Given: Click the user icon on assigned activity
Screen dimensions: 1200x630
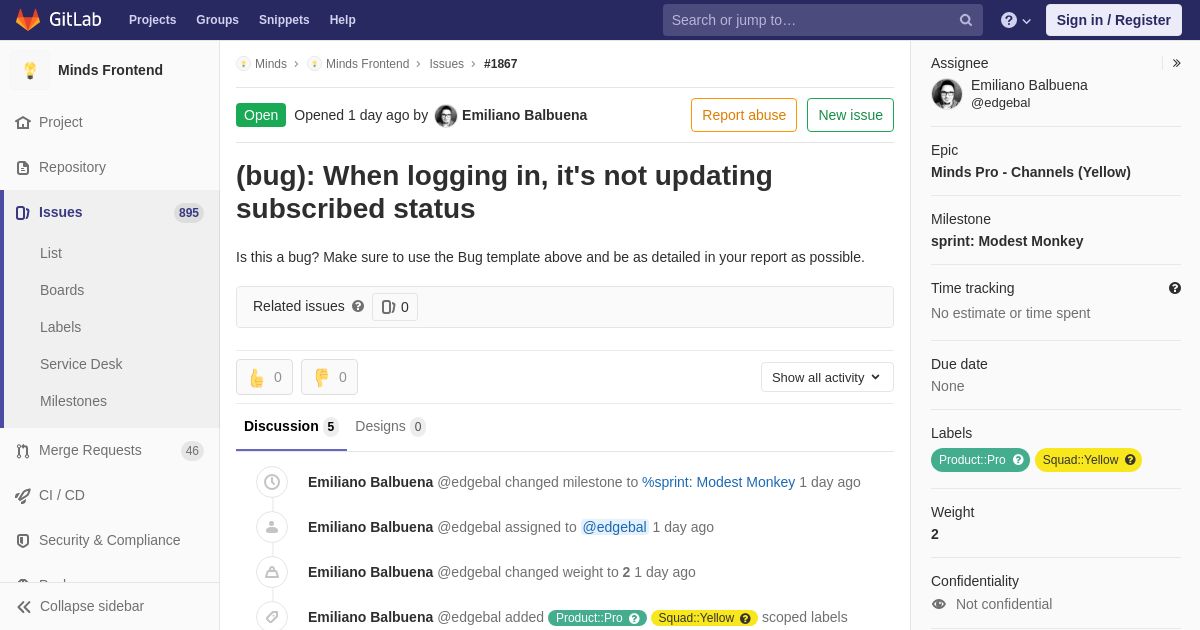Looking at the screenshot, I should [x=272, y=527].
